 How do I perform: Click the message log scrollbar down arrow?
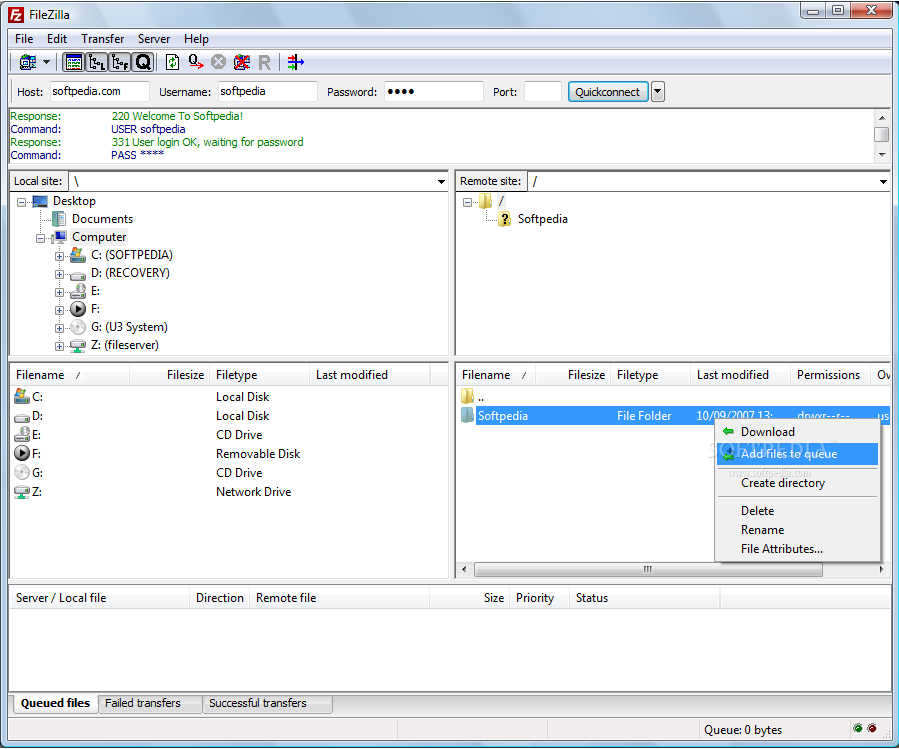coord(882,155)
